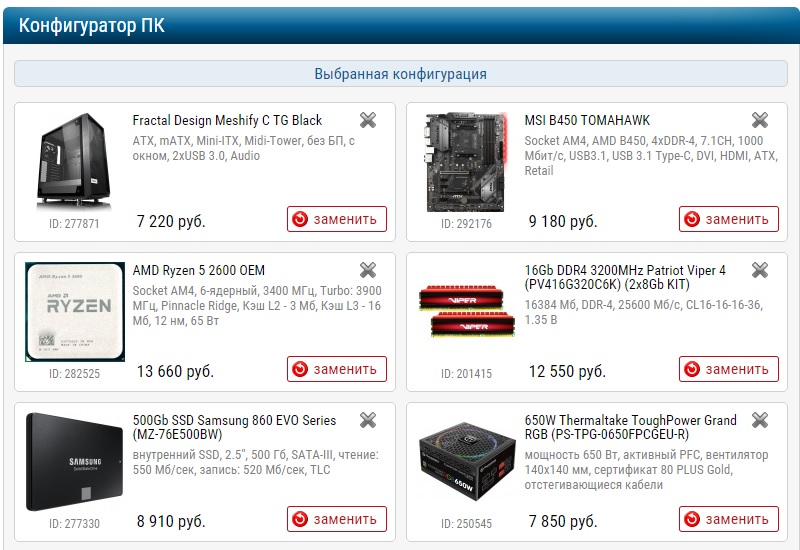Remove Fractal Design Meshify C case with X icon

pyautogui.click(x=367, y=120)
